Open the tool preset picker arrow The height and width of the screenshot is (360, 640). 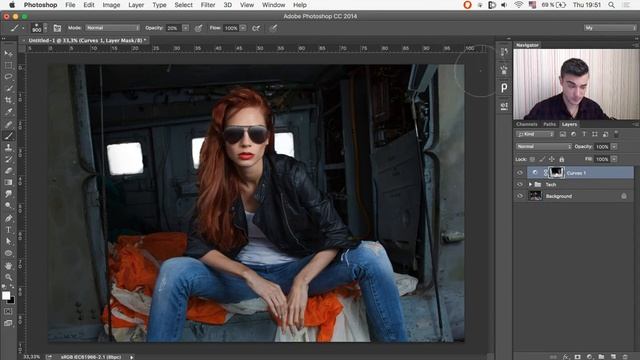tap(23, 28)
